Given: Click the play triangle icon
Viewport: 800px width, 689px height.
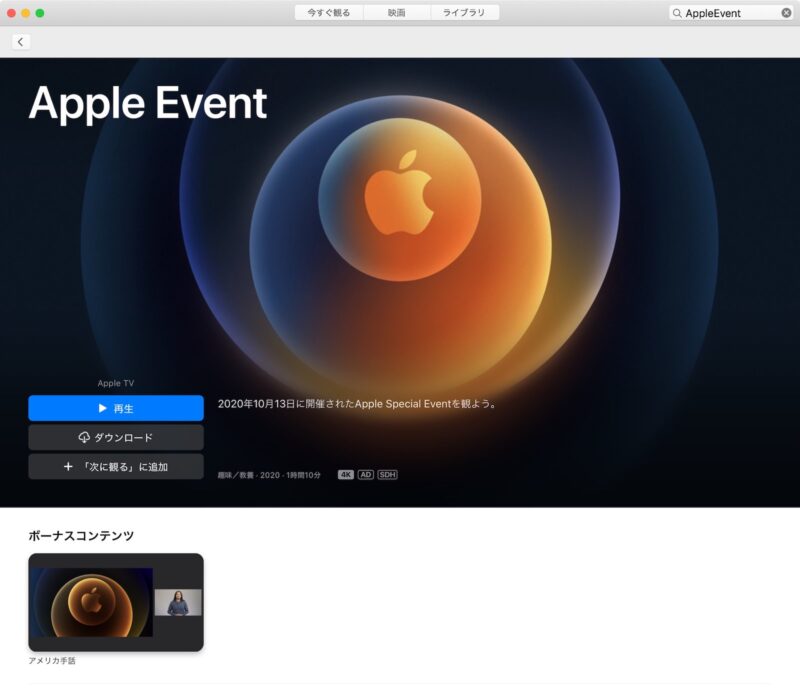Looking at the screenshot, I should [x=101, y=407].
